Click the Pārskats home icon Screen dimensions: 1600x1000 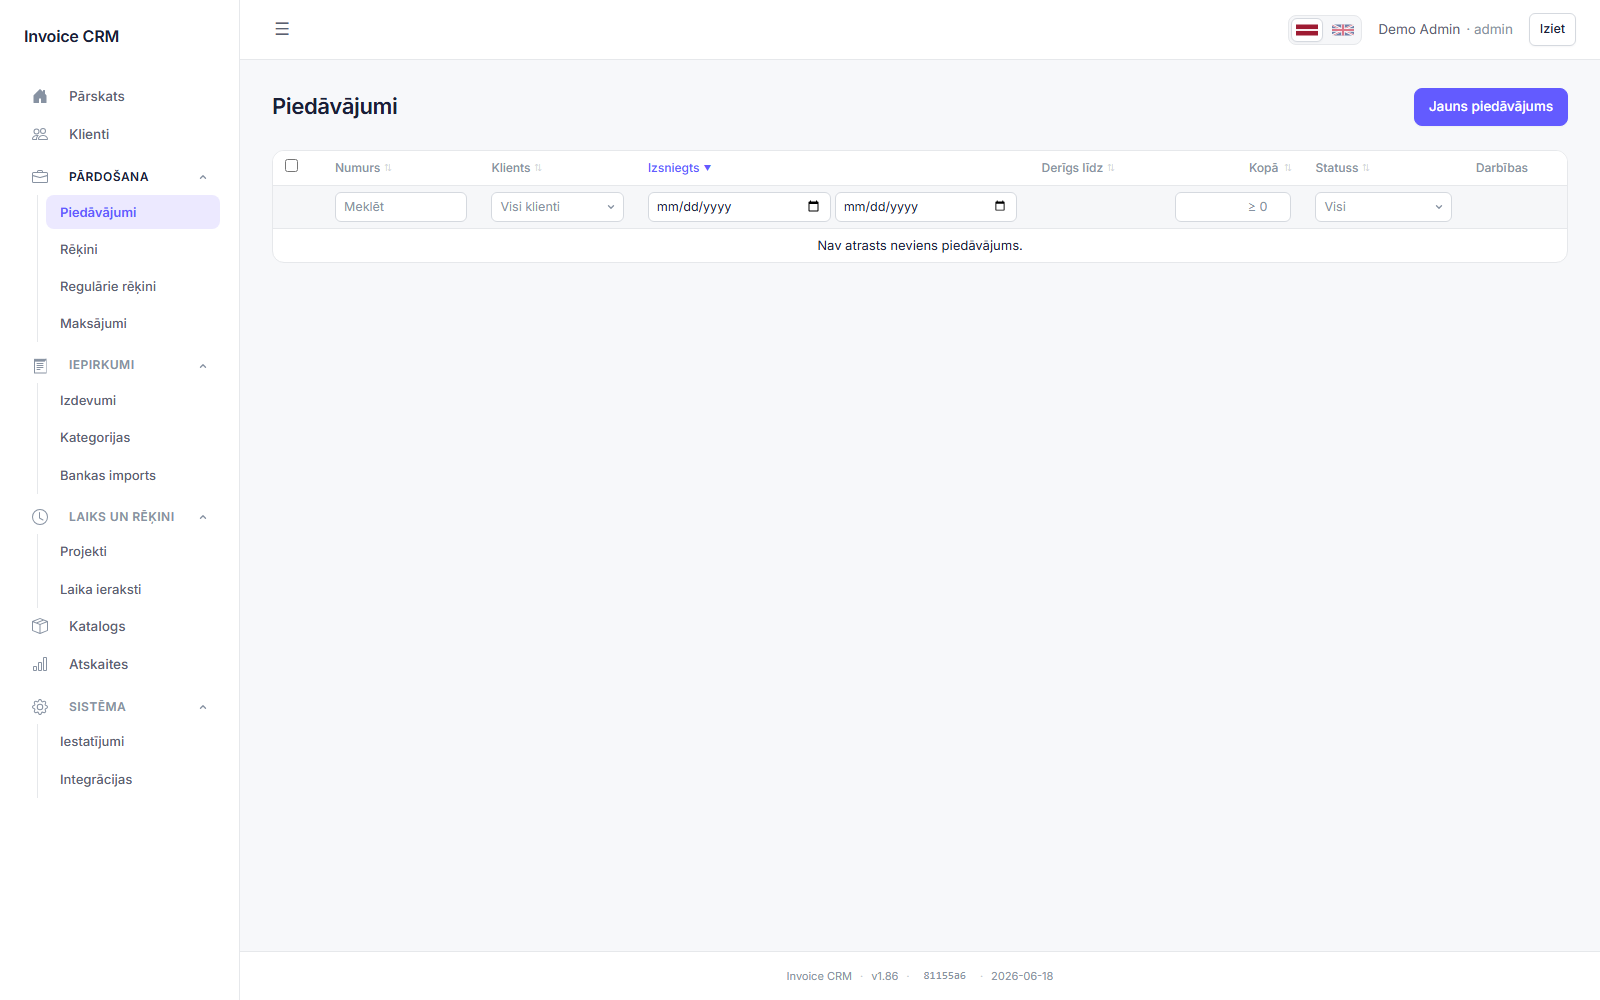tap(40, 96)
